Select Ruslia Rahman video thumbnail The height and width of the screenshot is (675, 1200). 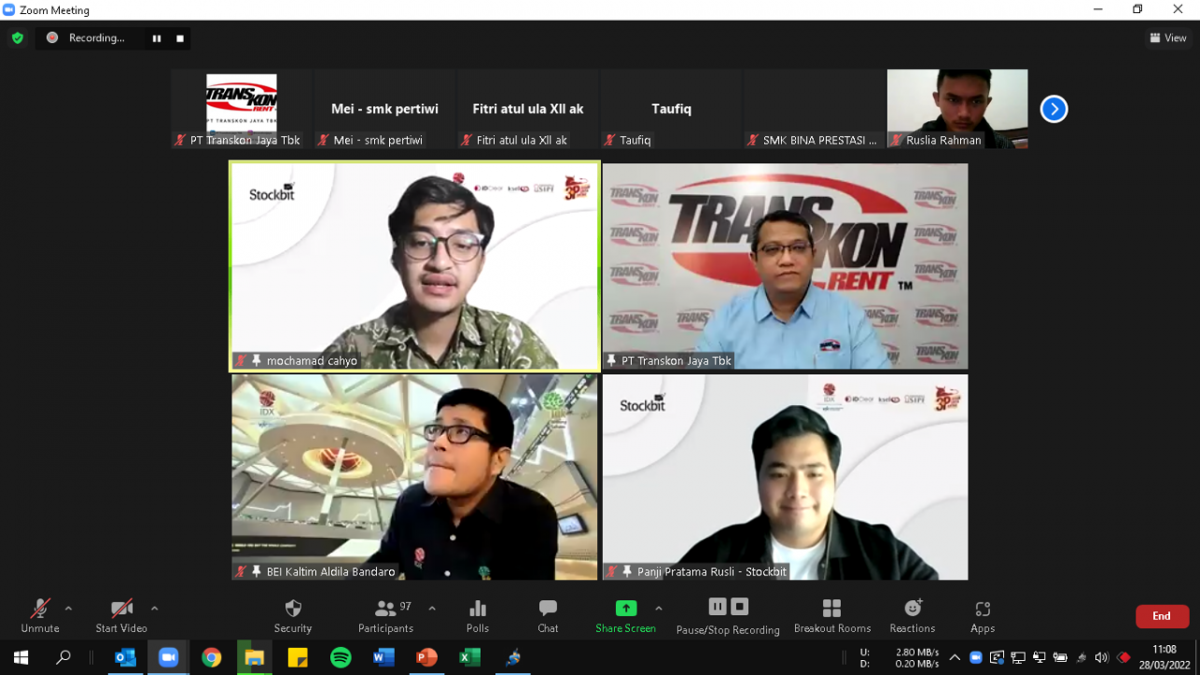(x=957, y=109)
